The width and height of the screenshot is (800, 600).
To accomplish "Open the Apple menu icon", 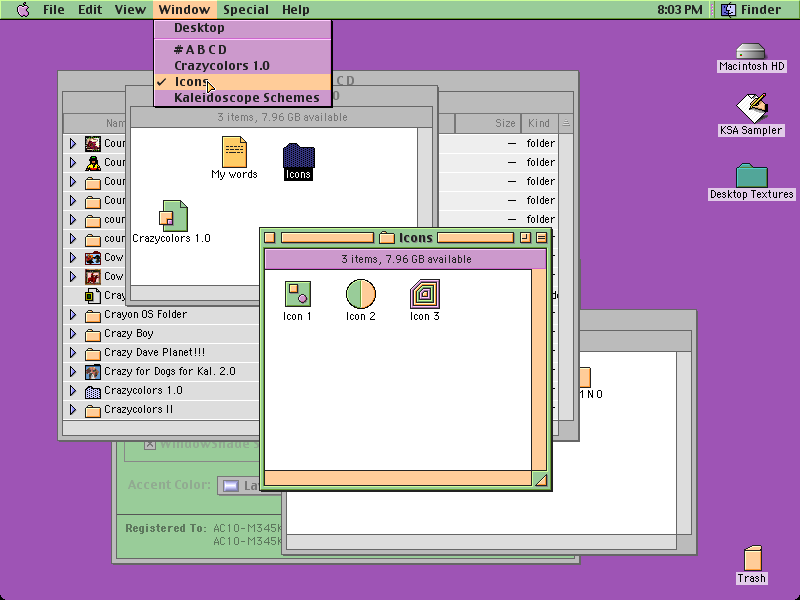I will 23,10.
